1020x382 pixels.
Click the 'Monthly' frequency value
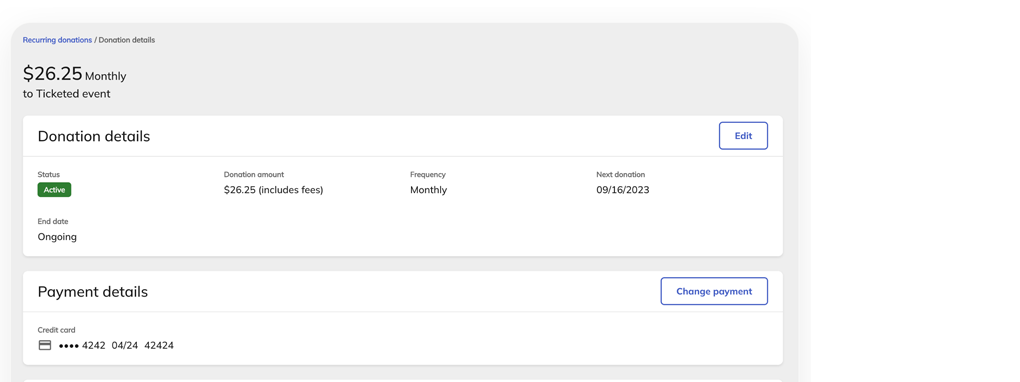click(x=428, y=190)
